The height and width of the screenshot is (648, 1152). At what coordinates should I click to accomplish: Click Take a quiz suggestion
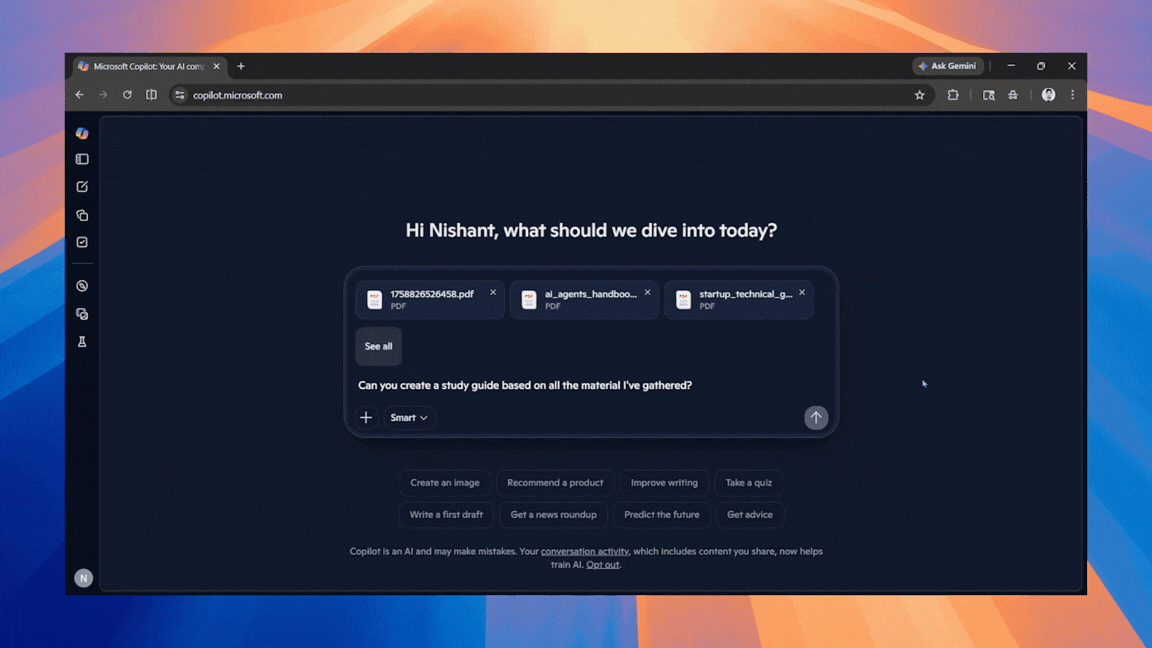tap(749, 483)
